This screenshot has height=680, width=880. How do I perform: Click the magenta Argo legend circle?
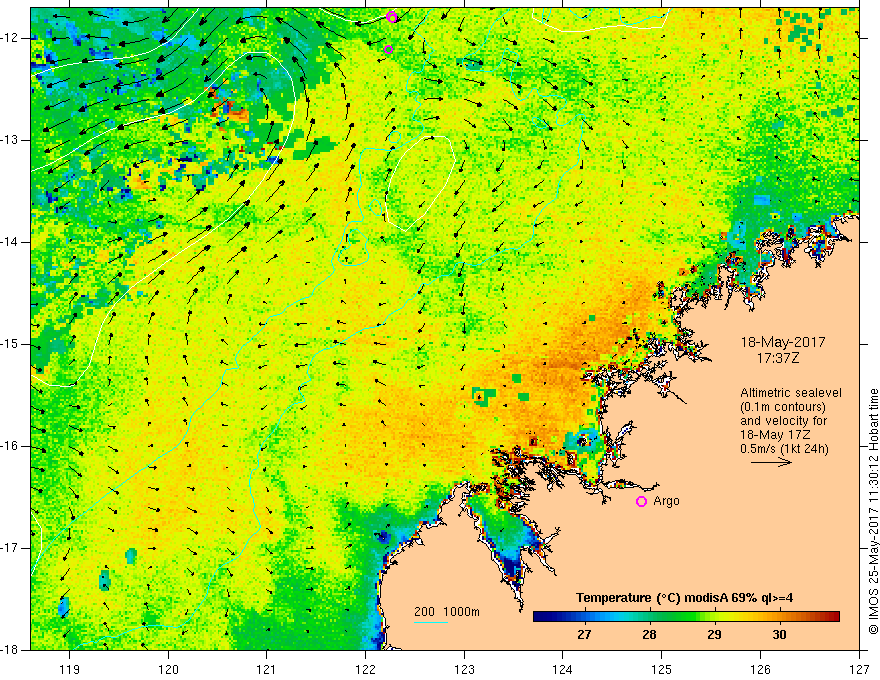(x=641, y=501)
